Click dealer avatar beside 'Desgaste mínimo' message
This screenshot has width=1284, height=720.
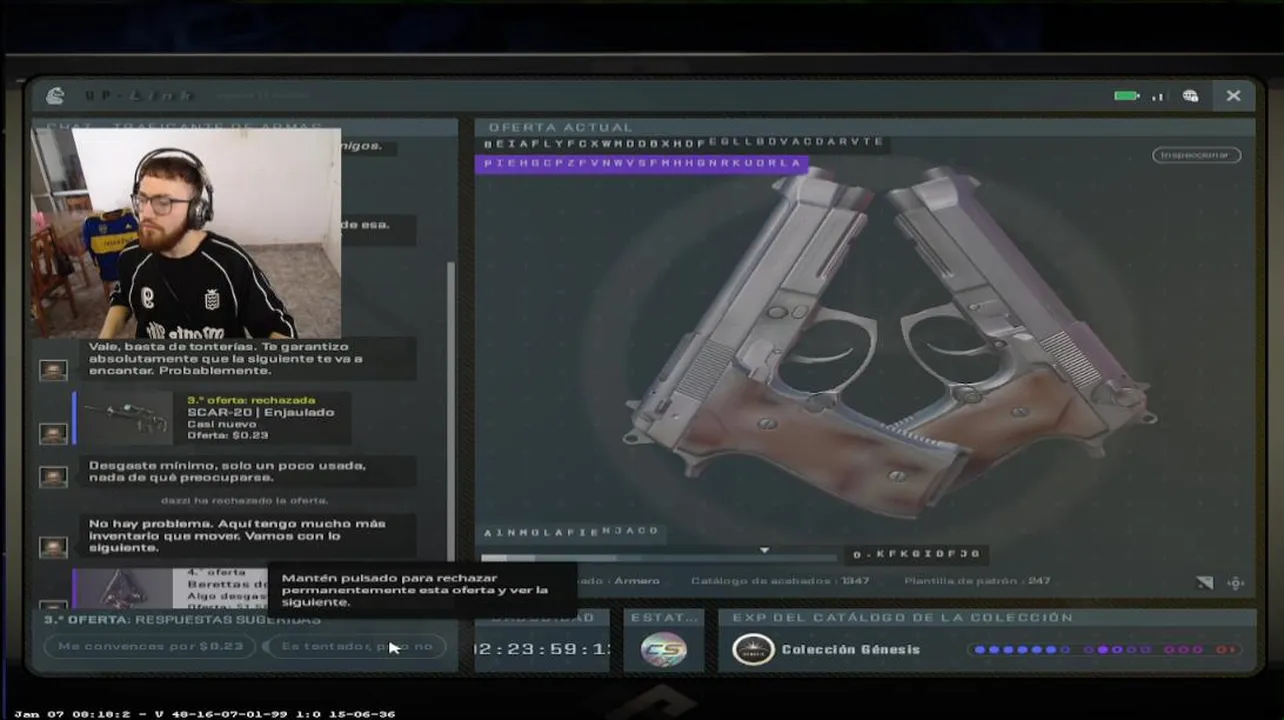point(53,477)
